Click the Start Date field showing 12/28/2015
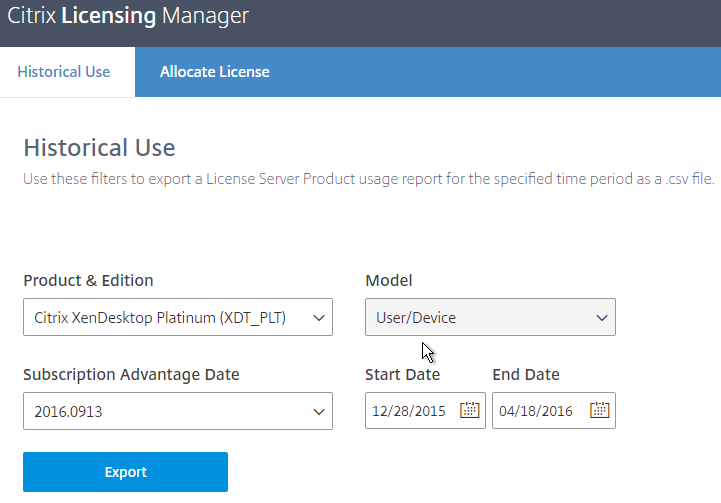The height and width of the screenshot is (503, 721). (425, 411)
